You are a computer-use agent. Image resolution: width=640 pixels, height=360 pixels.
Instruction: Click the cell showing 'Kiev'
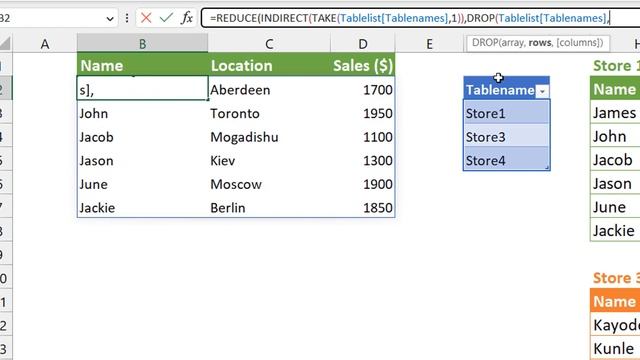[269, 161]
